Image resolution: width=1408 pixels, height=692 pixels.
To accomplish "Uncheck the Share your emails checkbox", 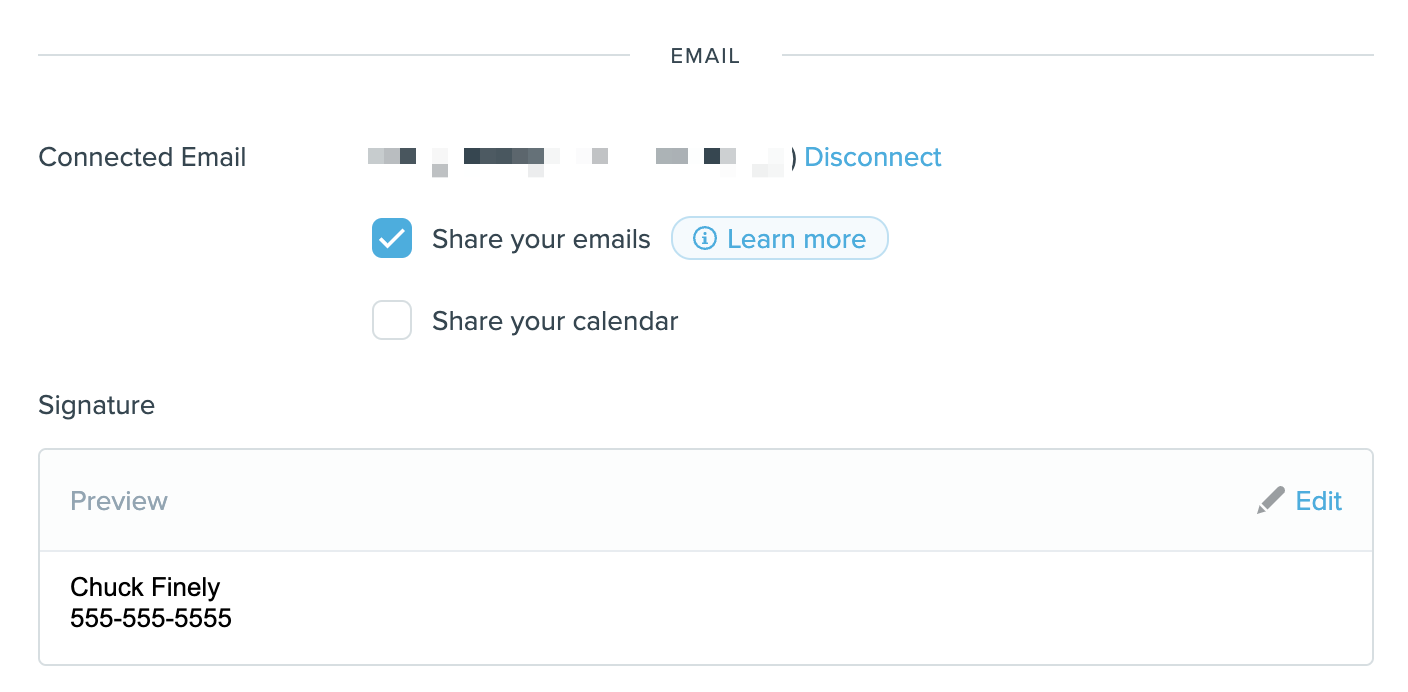I will [392, 239].
